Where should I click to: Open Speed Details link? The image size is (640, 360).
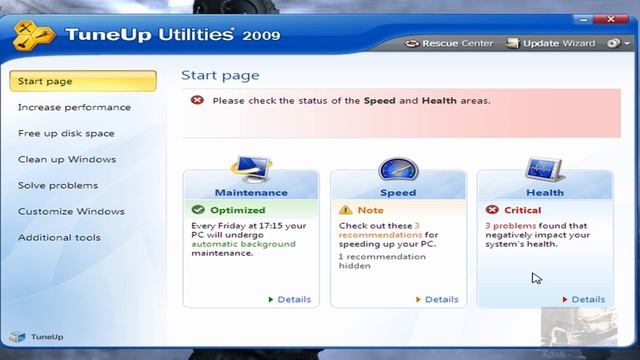coord(437,299)
